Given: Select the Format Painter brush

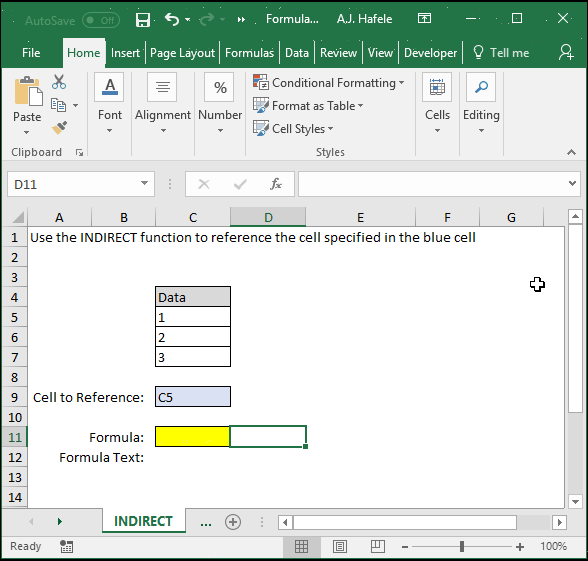Looking at the screenshot, I should [59, 128].
